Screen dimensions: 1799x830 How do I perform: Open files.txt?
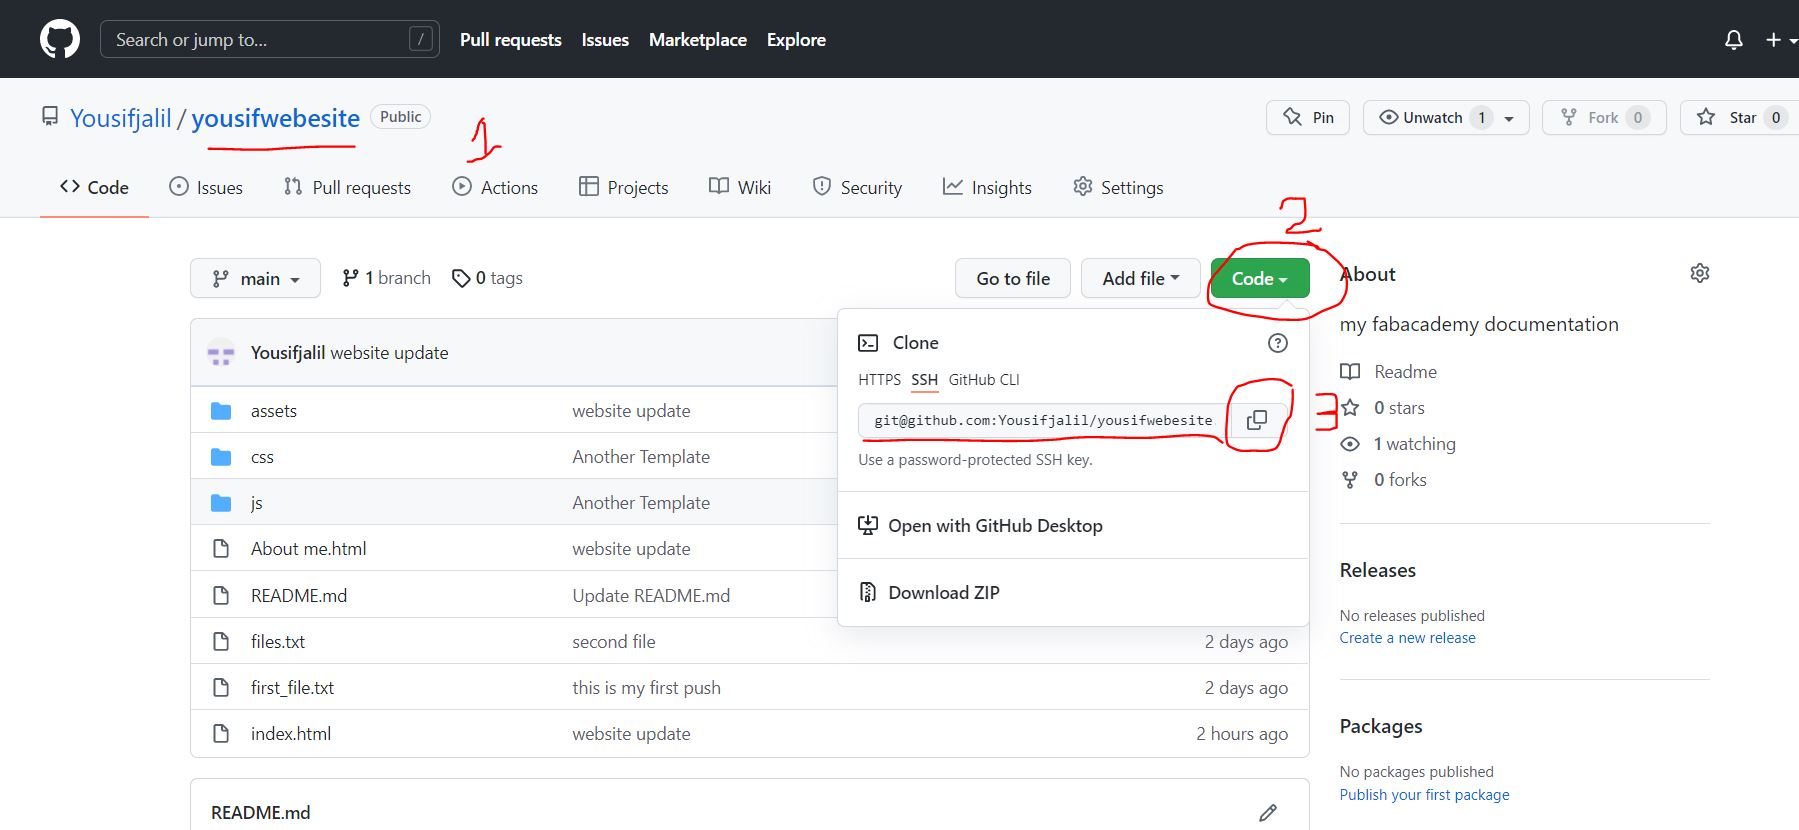click(x=278, y=642)
